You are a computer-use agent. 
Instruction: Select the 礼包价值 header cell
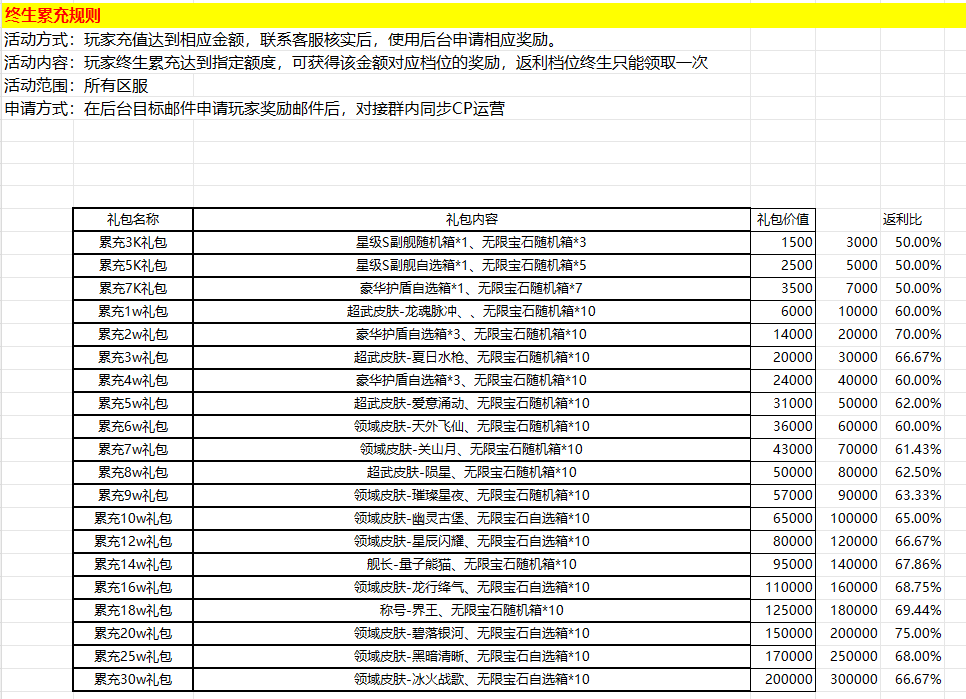(x=783, y=219)
